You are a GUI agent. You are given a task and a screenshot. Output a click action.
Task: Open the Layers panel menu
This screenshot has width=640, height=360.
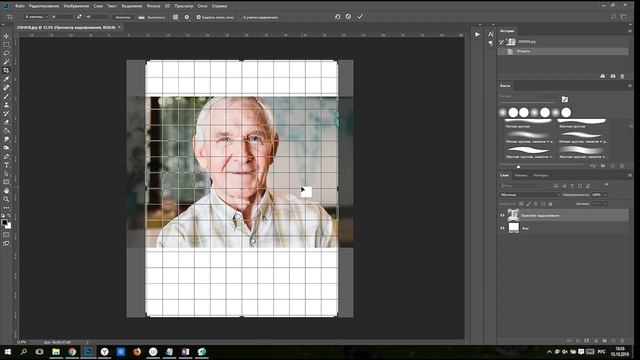[x=630, y=176]
